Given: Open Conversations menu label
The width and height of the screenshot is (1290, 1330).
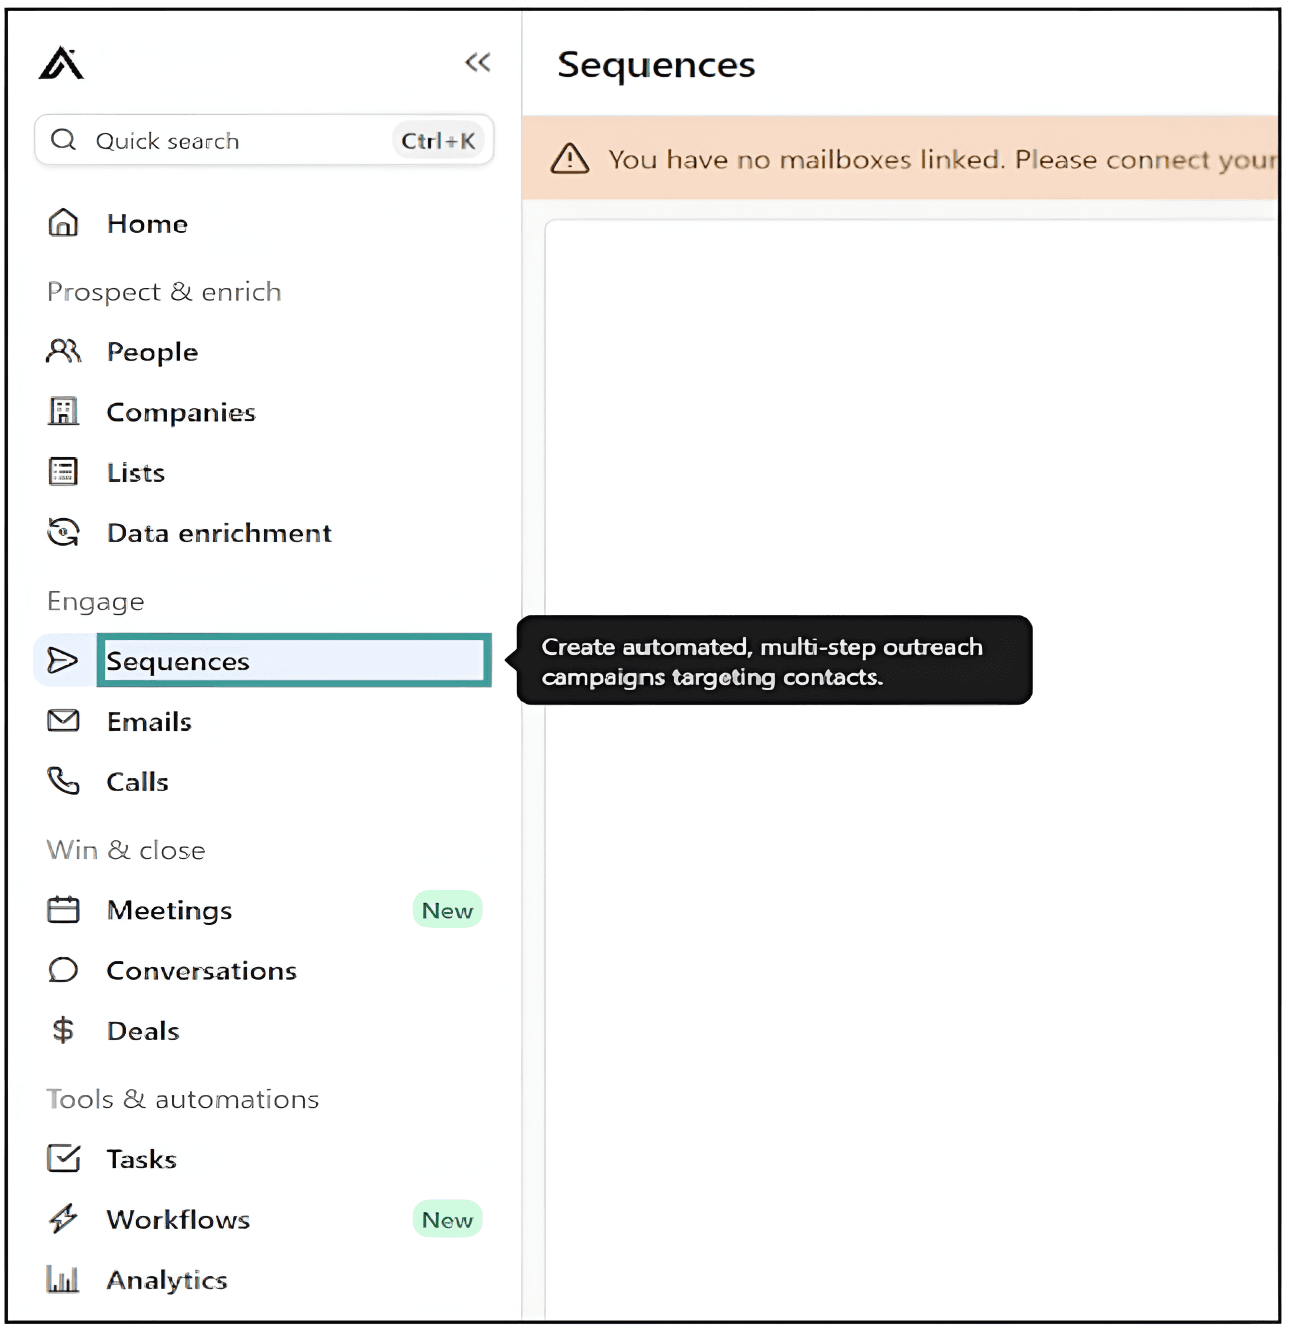Looking at the screenshot, I should 201,971.
